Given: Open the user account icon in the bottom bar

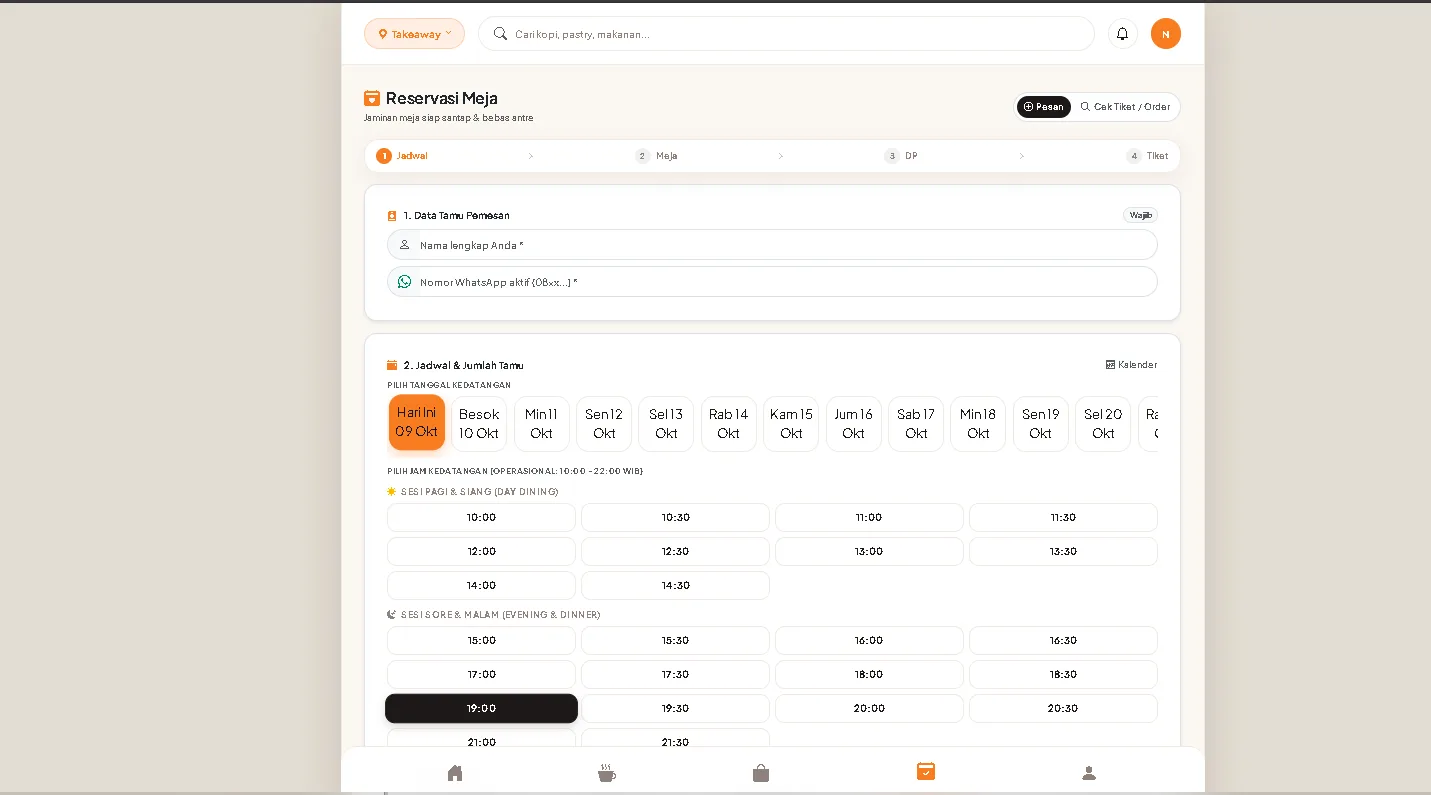Looking at the screenshot, I should click(1089, 773).
